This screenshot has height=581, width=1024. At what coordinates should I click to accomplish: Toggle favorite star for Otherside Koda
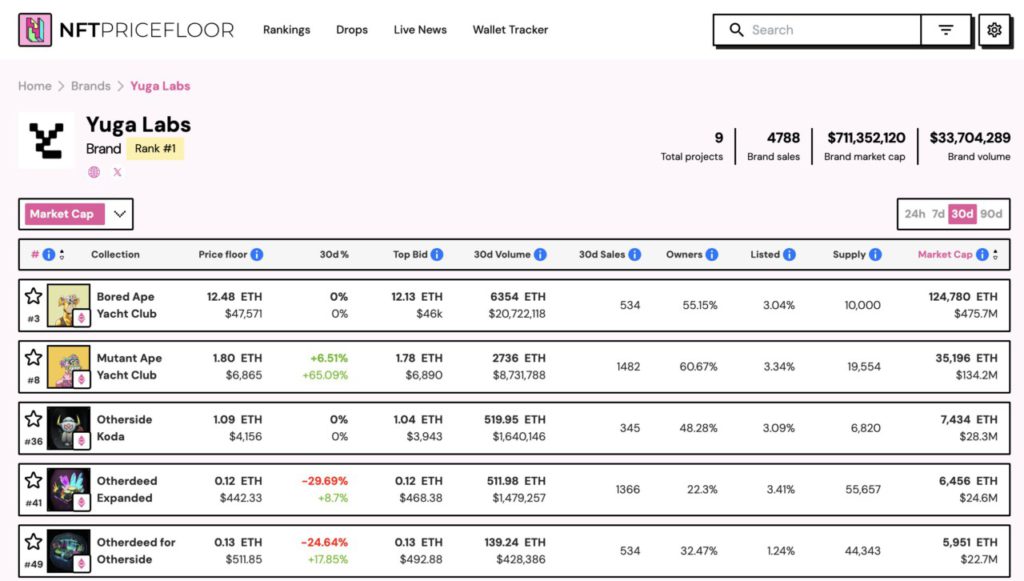pos(33,419)
